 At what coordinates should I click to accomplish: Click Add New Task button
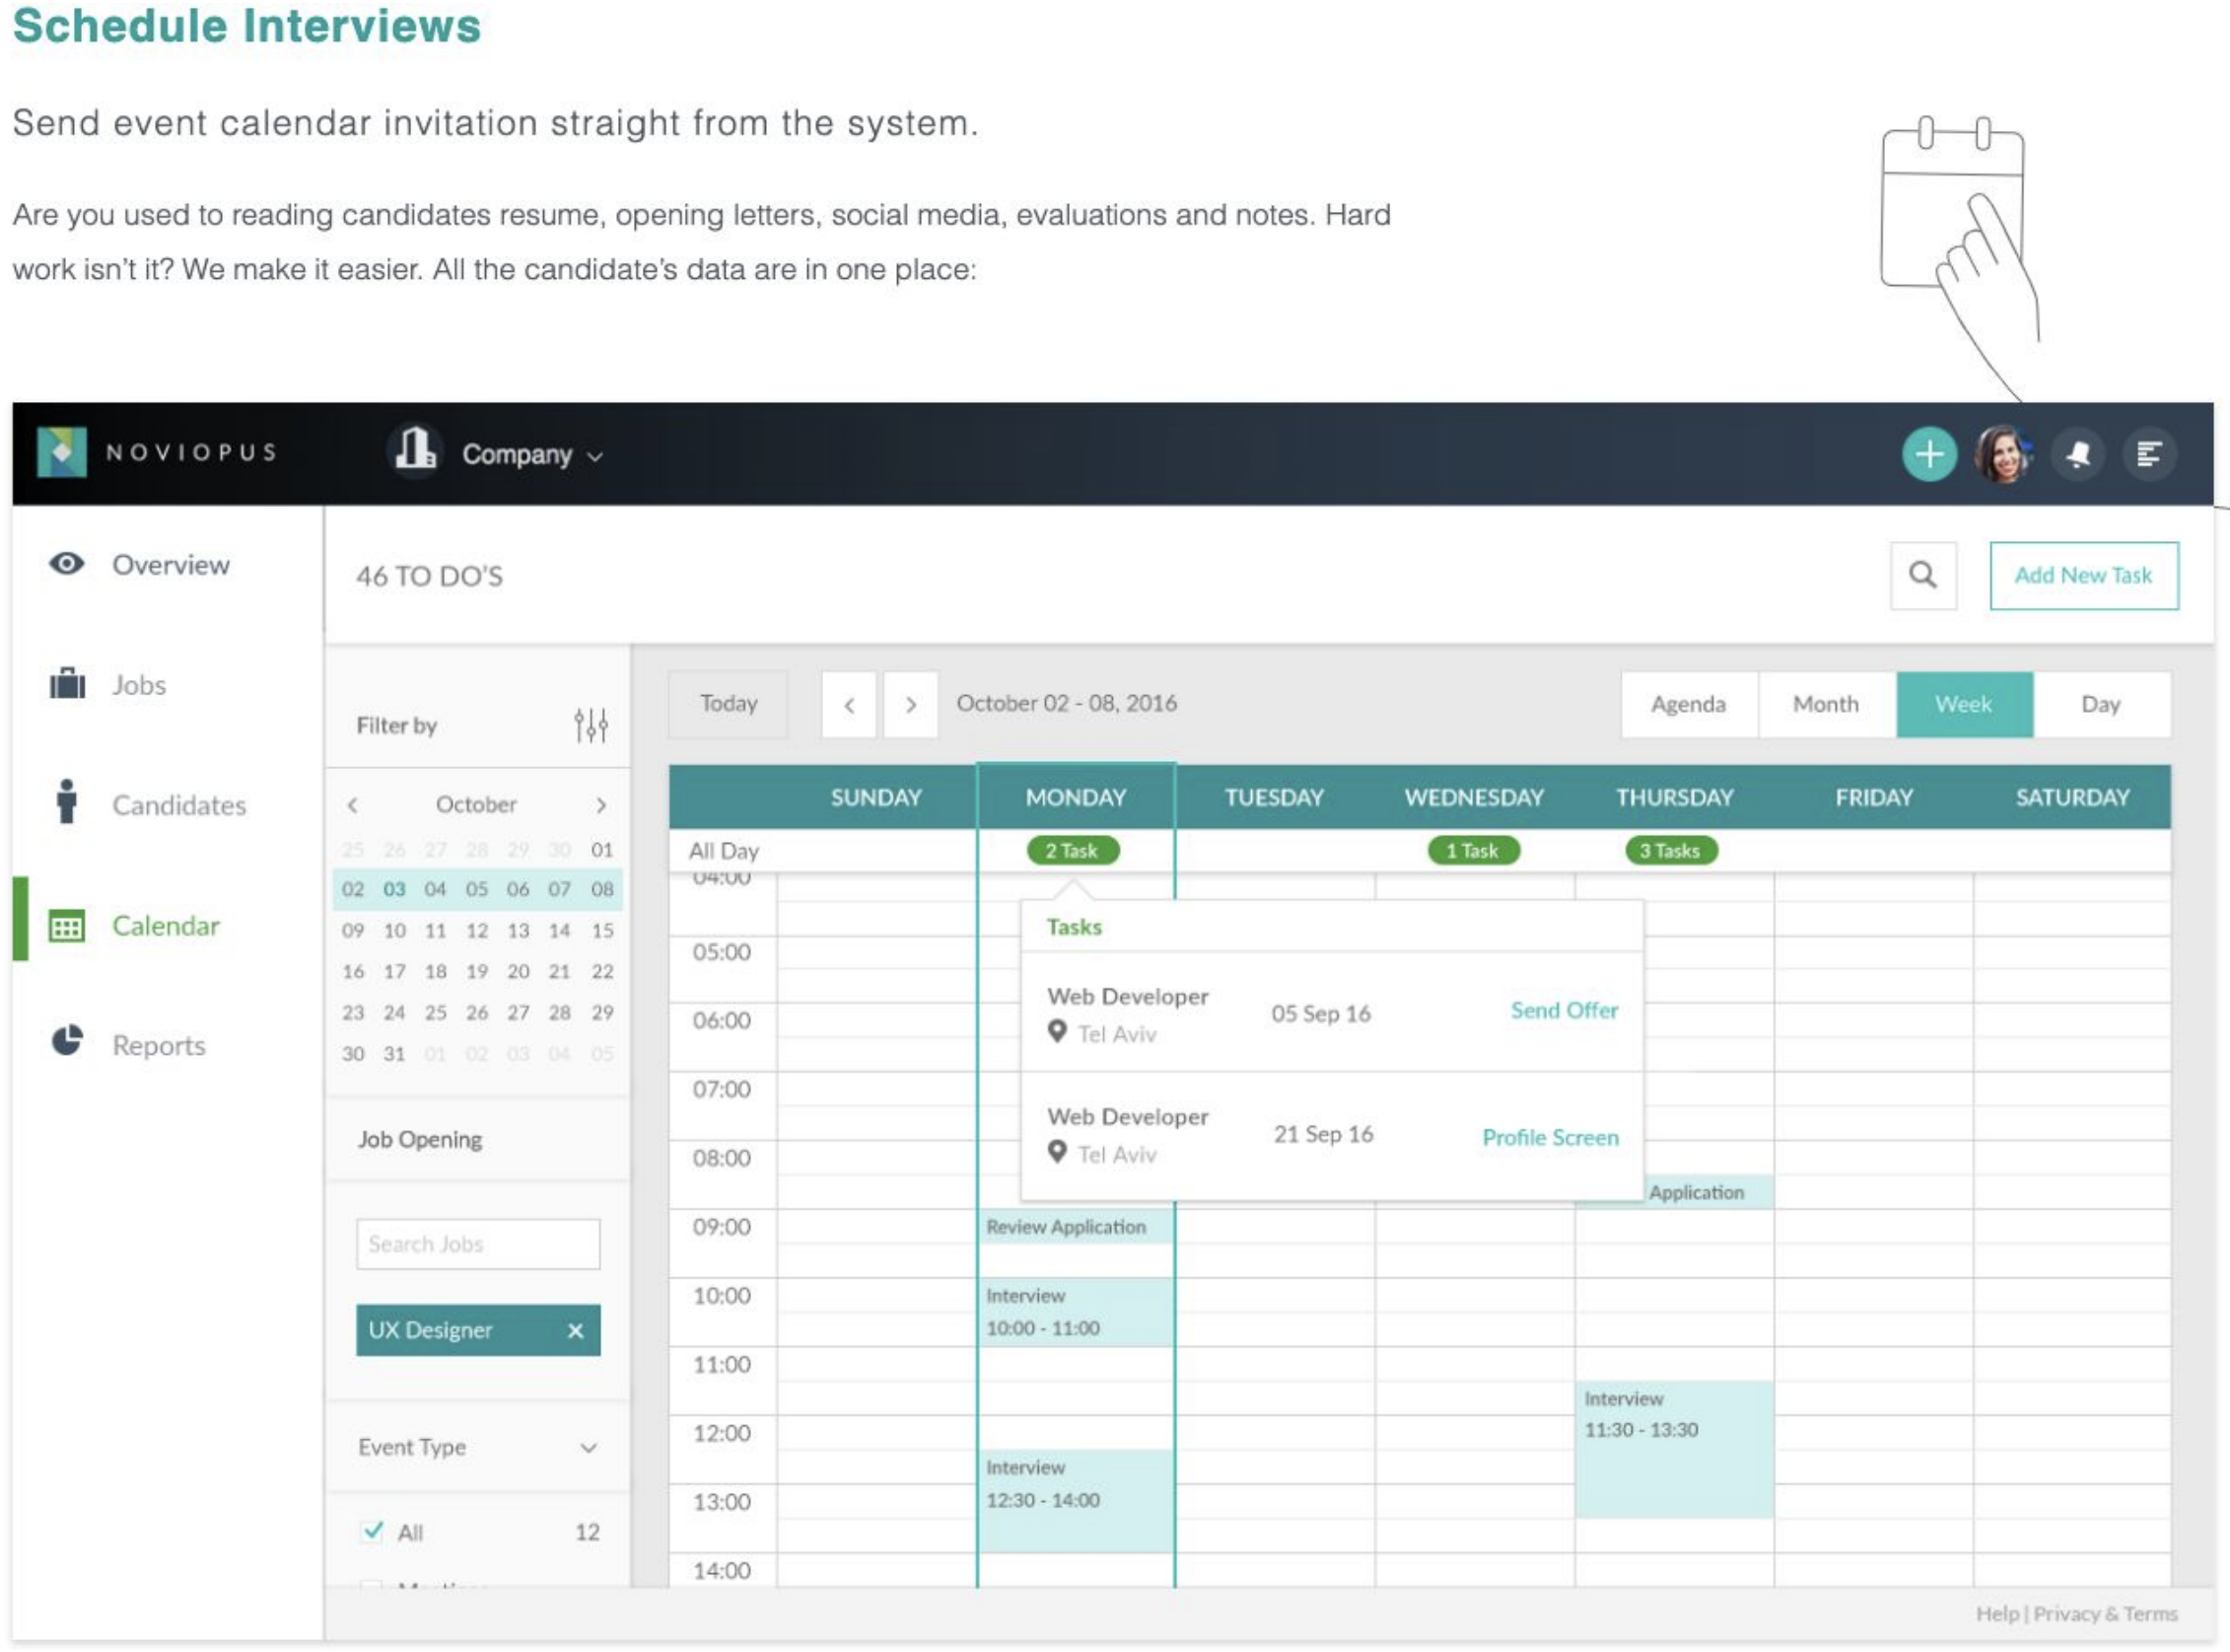[x=2084, y=575]
